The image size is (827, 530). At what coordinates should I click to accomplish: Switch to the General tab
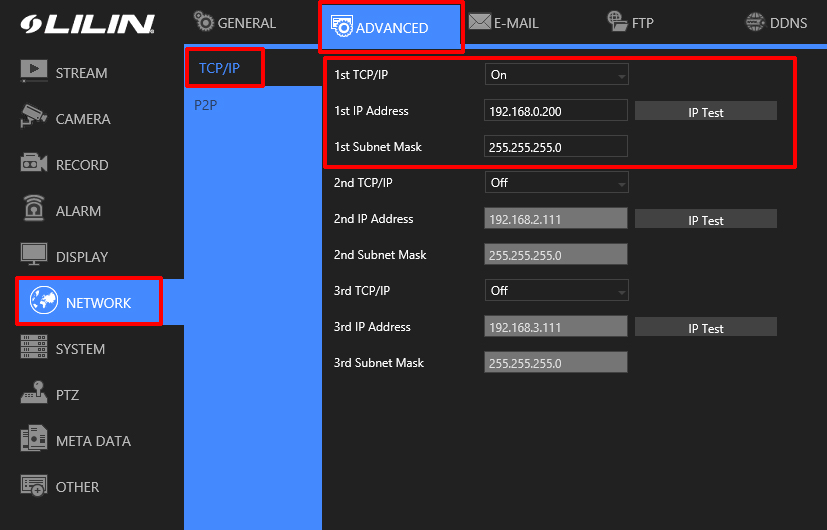[234, 23]
